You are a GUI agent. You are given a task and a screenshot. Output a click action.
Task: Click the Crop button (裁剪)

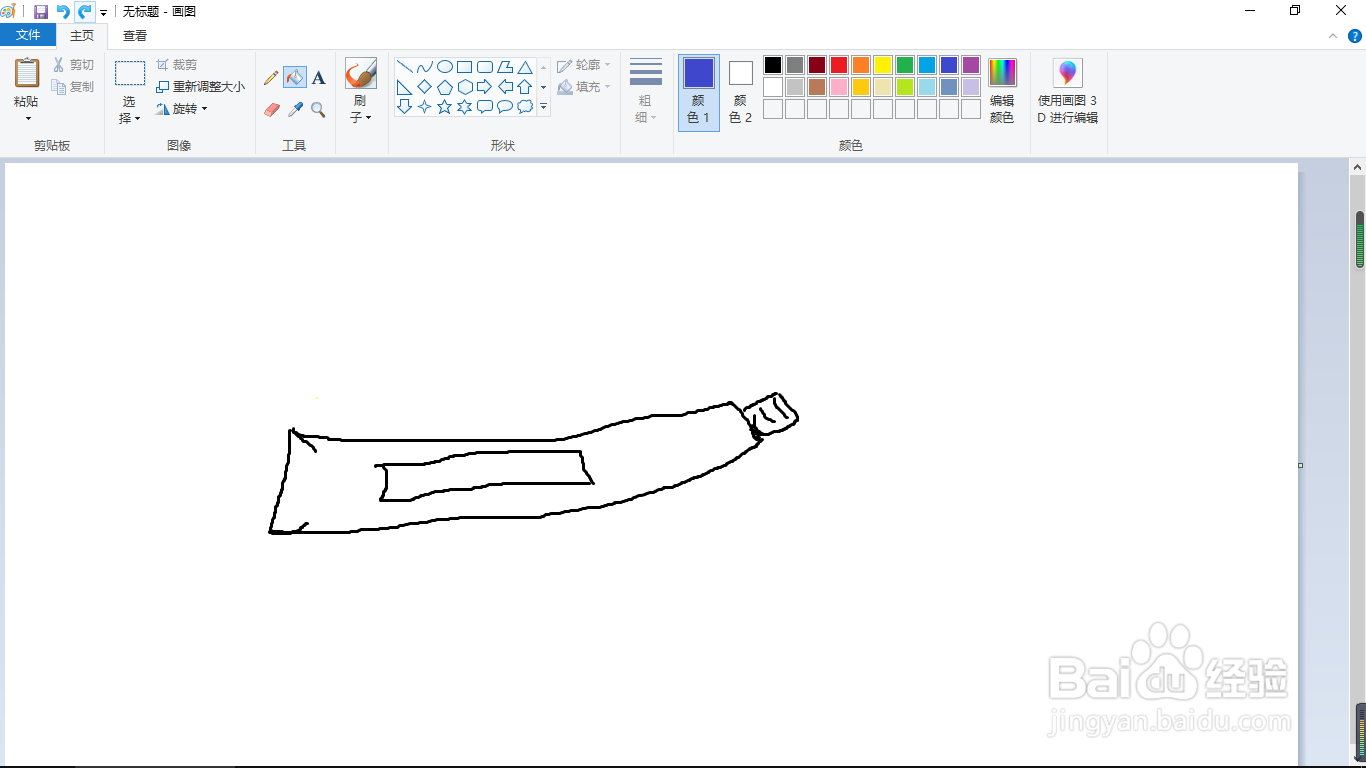176,65
